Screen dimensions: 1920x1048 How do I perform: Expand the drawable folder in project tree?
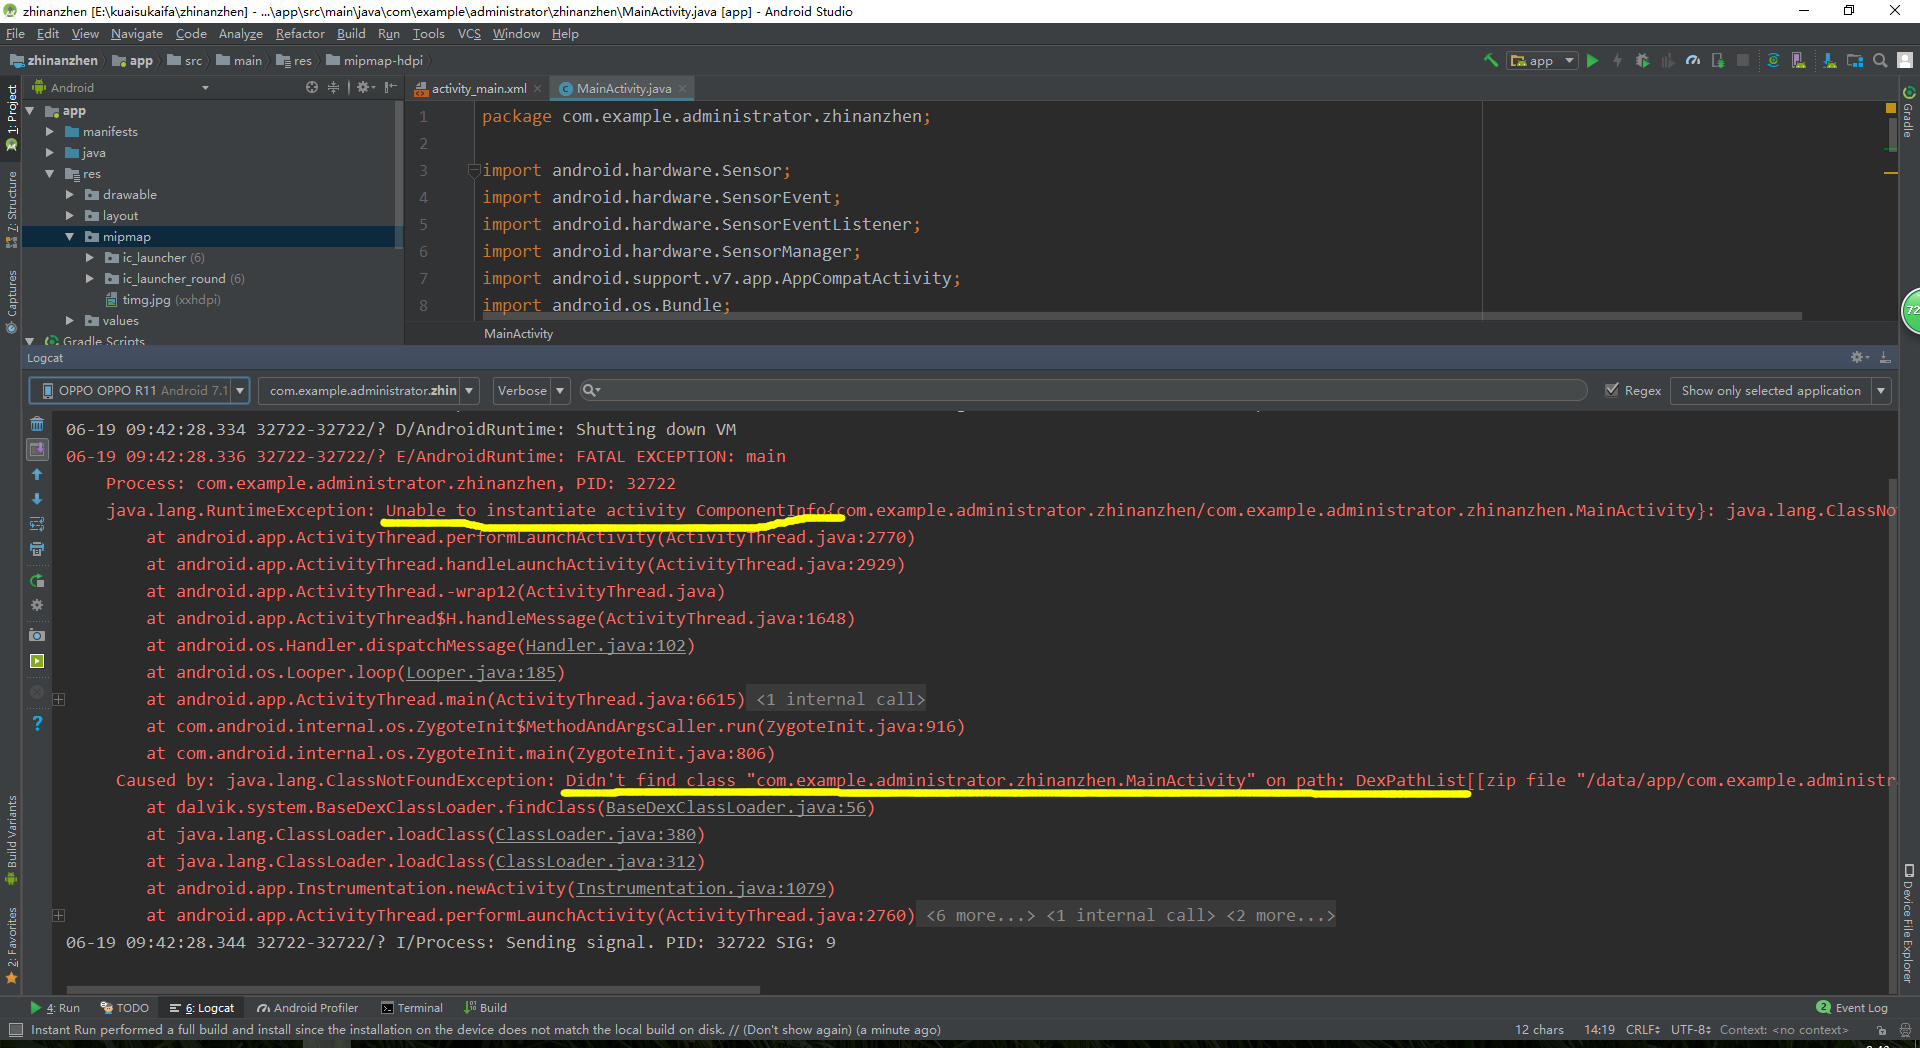70,195
